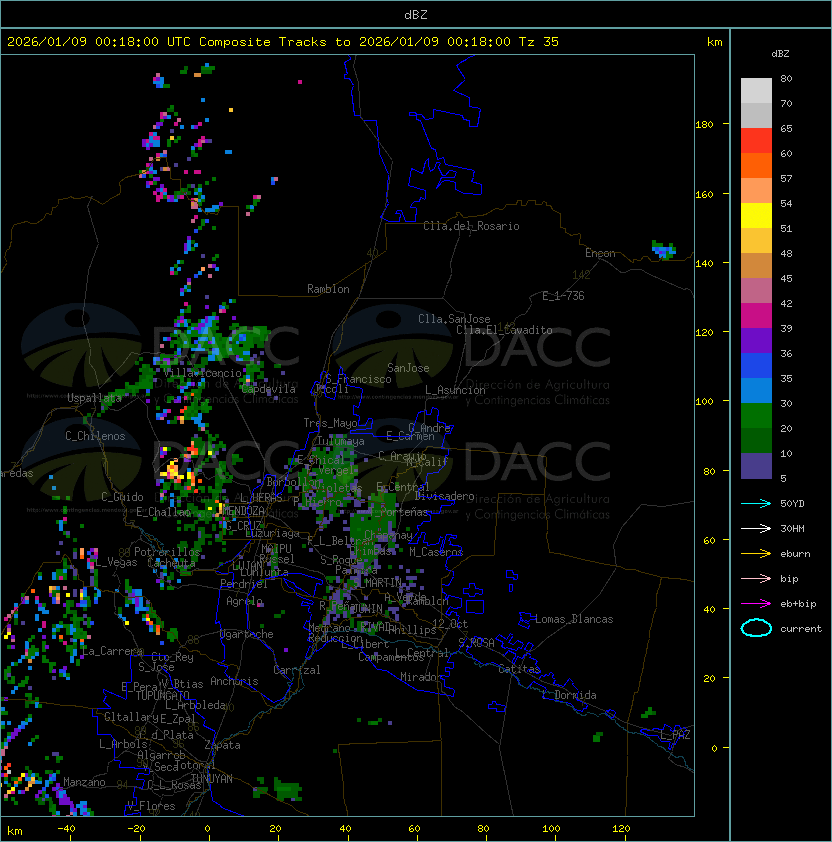
Task: Click the 'TUNUYAN' place label
Action: [212, 779]
